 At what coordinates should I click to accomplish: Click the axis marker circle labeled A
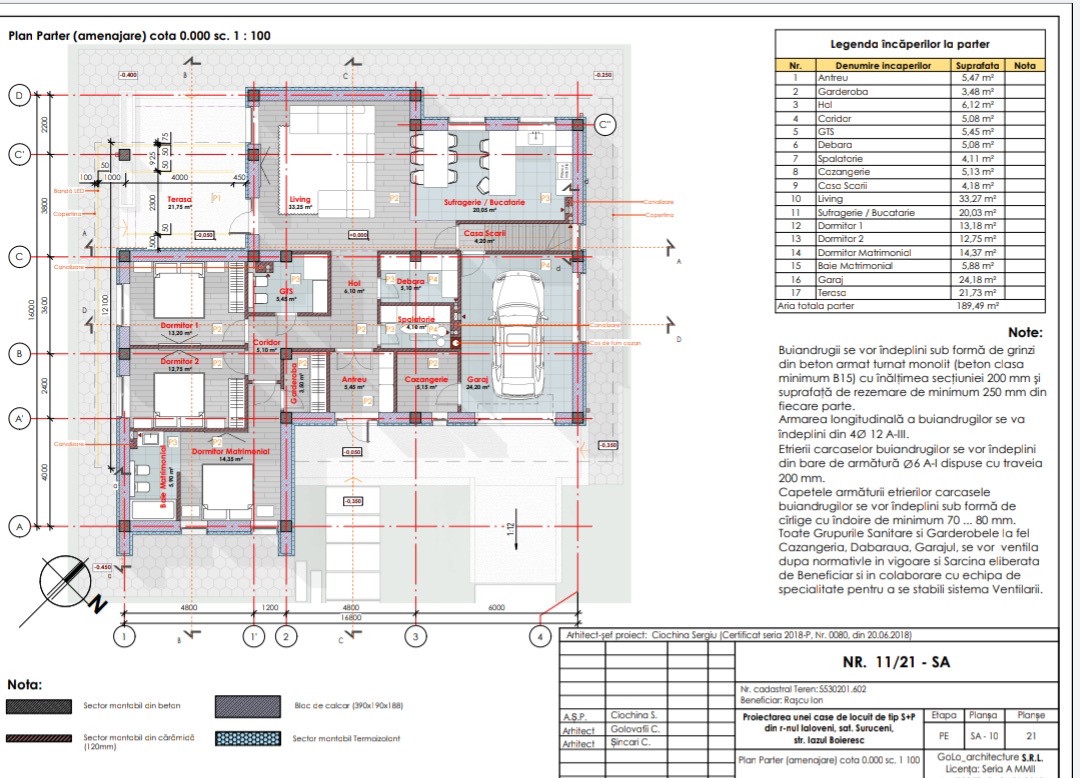(x=19, y=526)
